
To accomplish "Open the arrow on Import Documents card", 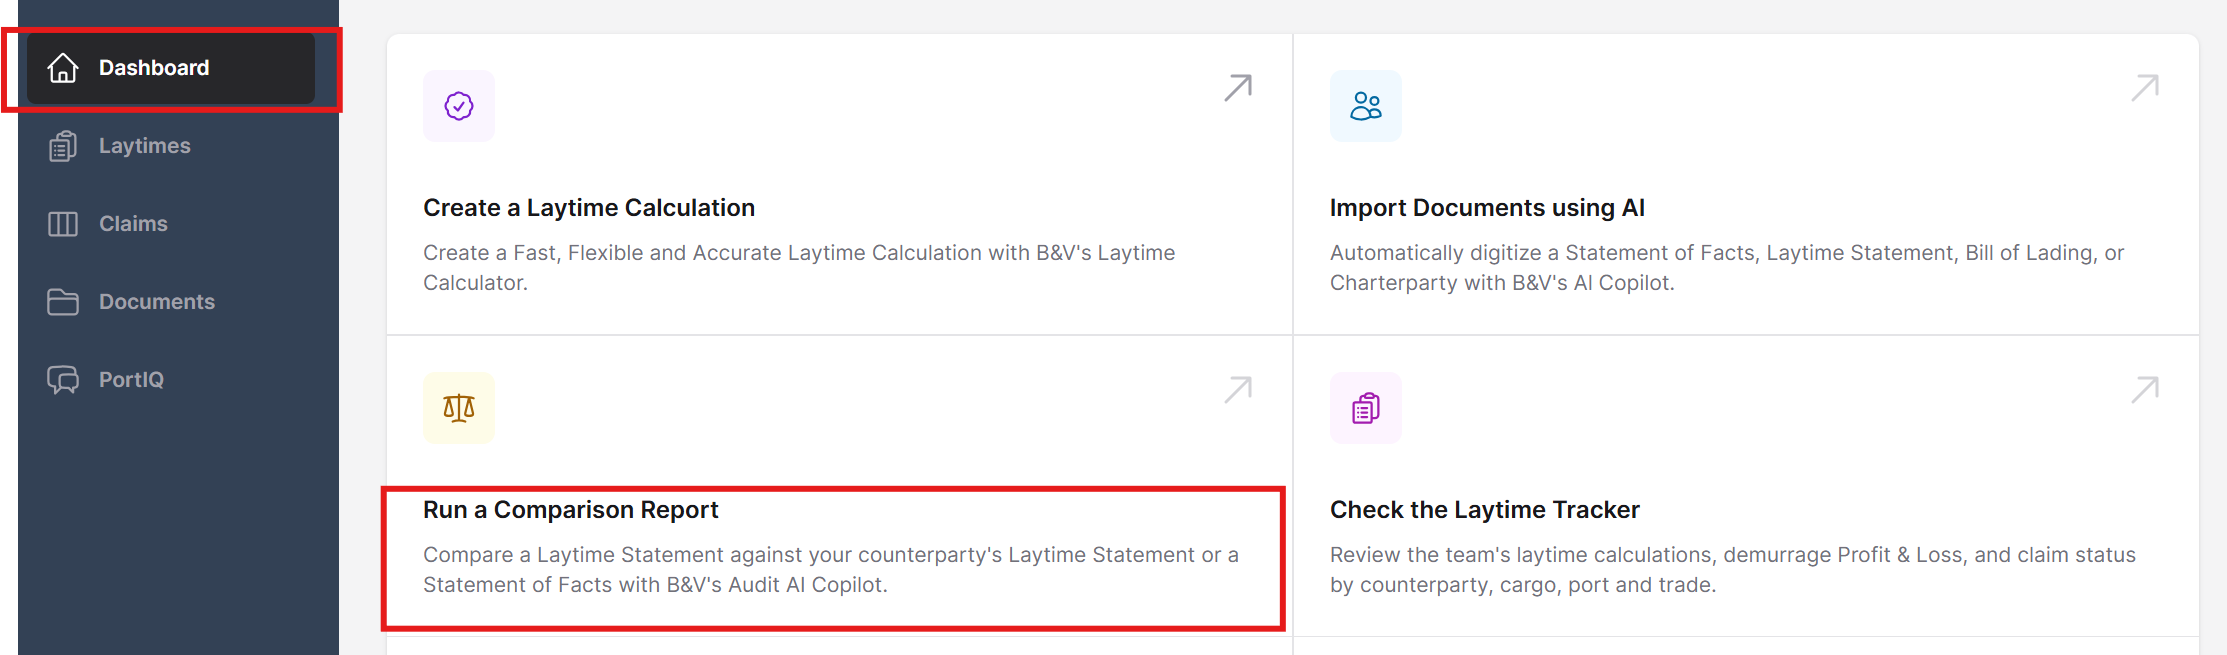I will pyautogui.click(x=2144, y=88).
